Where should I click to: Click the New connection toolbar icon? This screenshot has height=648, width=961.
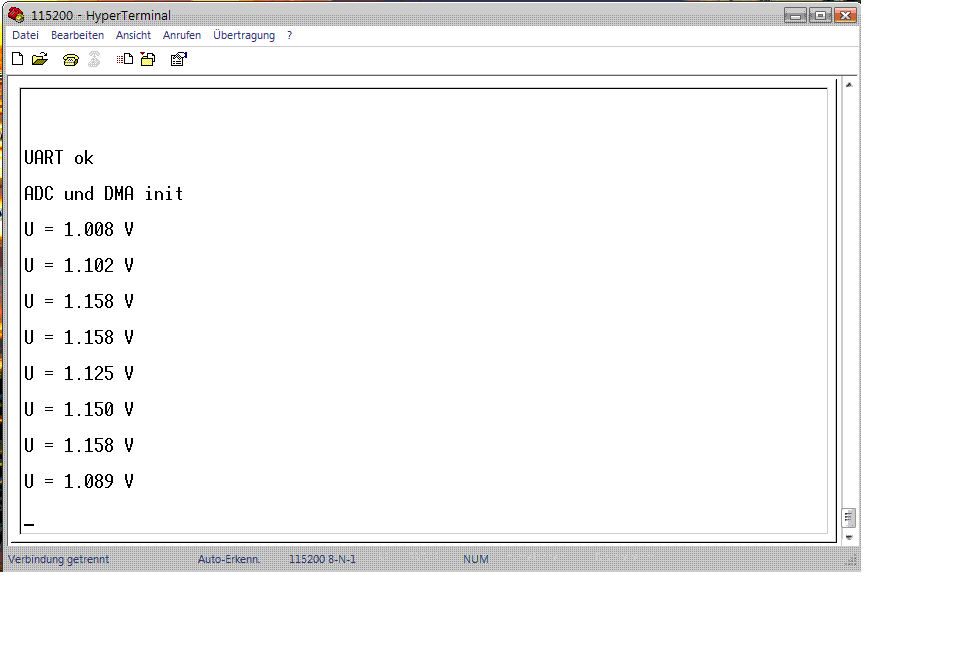(18, 59)
